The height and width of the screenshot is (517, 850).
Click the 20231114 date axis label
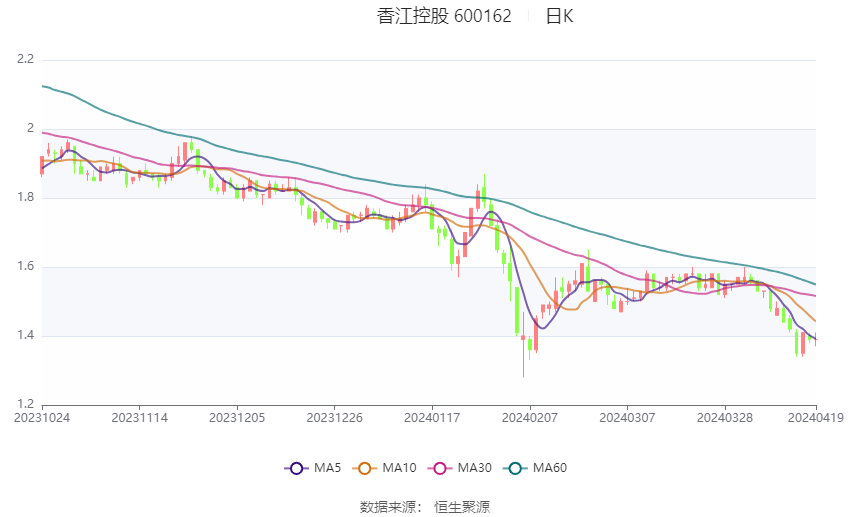point(139,417)
